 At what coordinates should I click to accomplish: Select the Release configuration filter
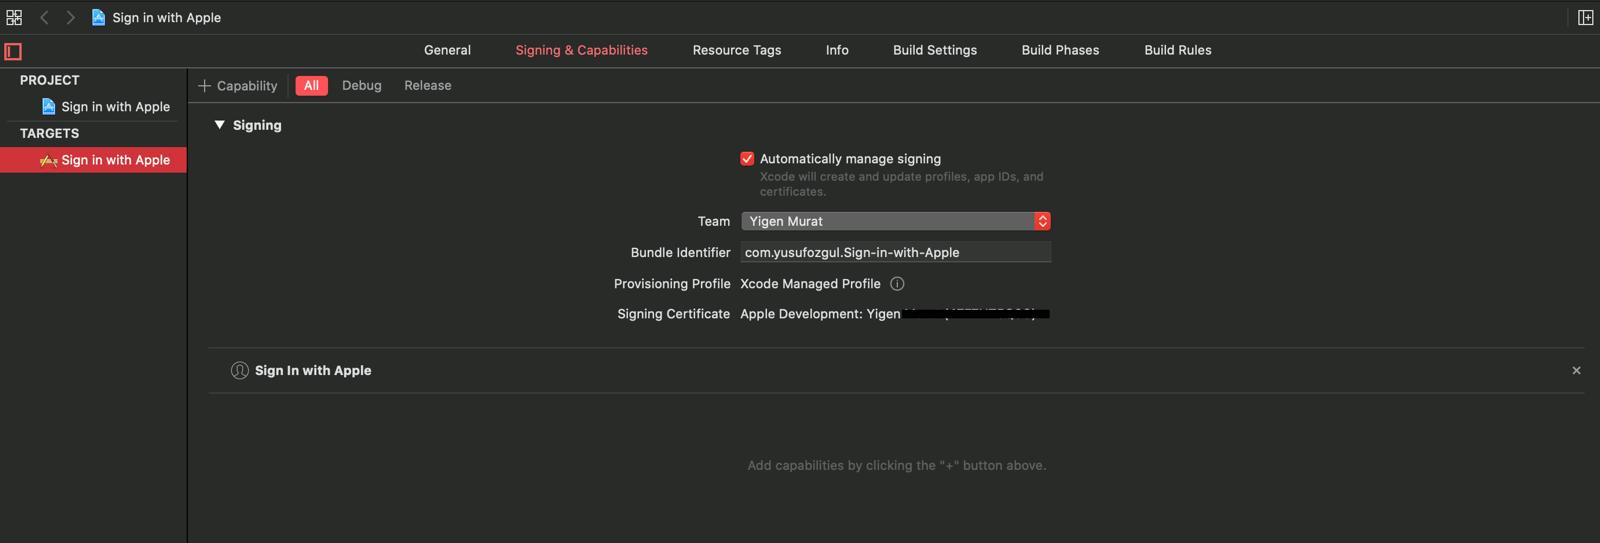coord(427,86)
